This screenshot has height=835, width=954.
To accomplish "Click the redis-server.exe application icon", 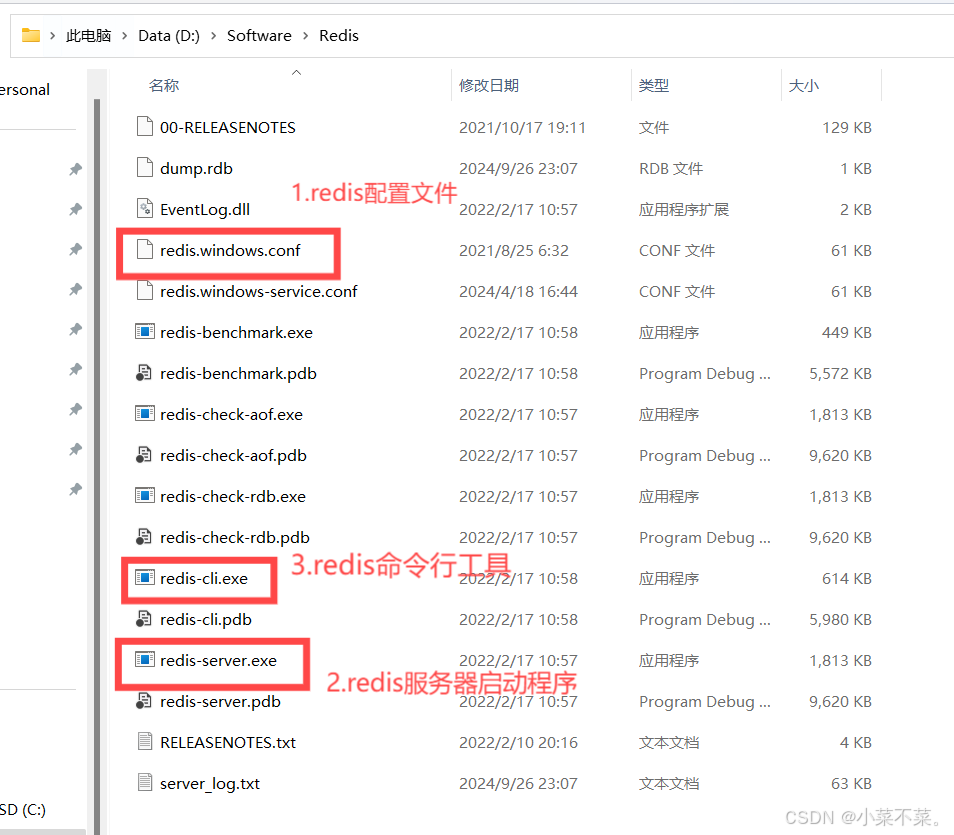I will [145, 660].
